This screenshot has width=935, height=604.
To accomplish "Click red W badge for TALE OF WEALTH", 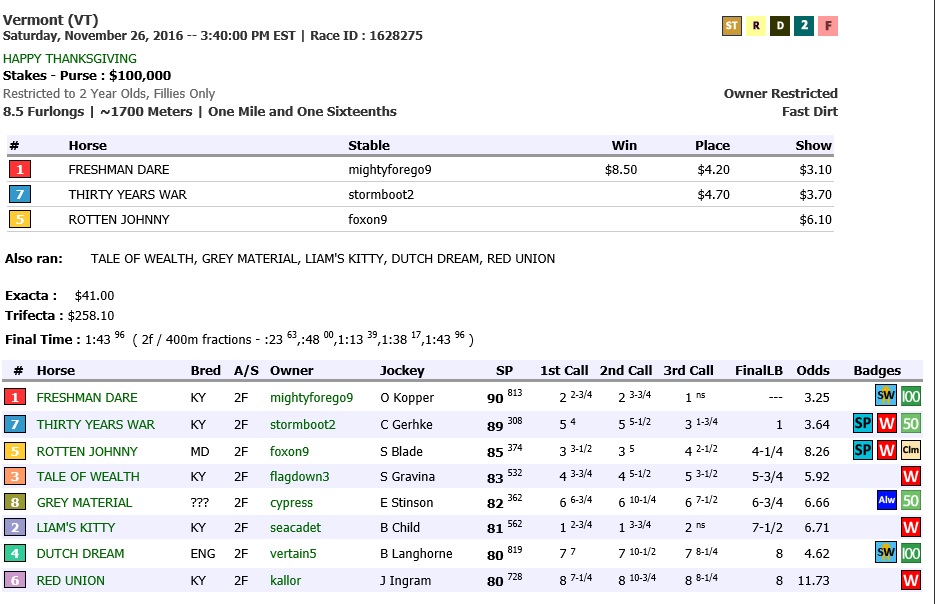I will click(x=910, y=476).
